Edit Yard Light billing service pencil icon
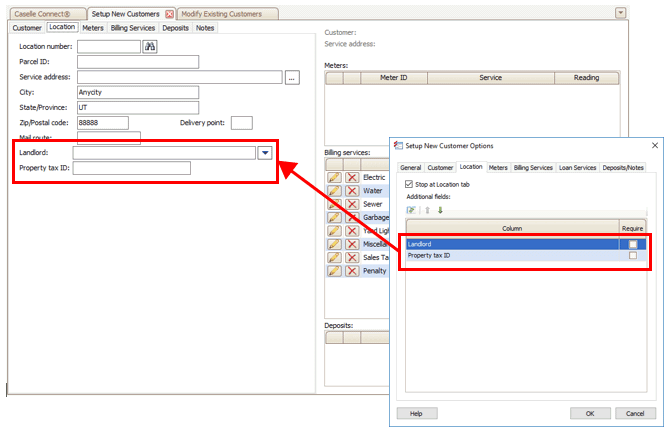Viewport: 670px width, 432px height. [x=334, y=231]
